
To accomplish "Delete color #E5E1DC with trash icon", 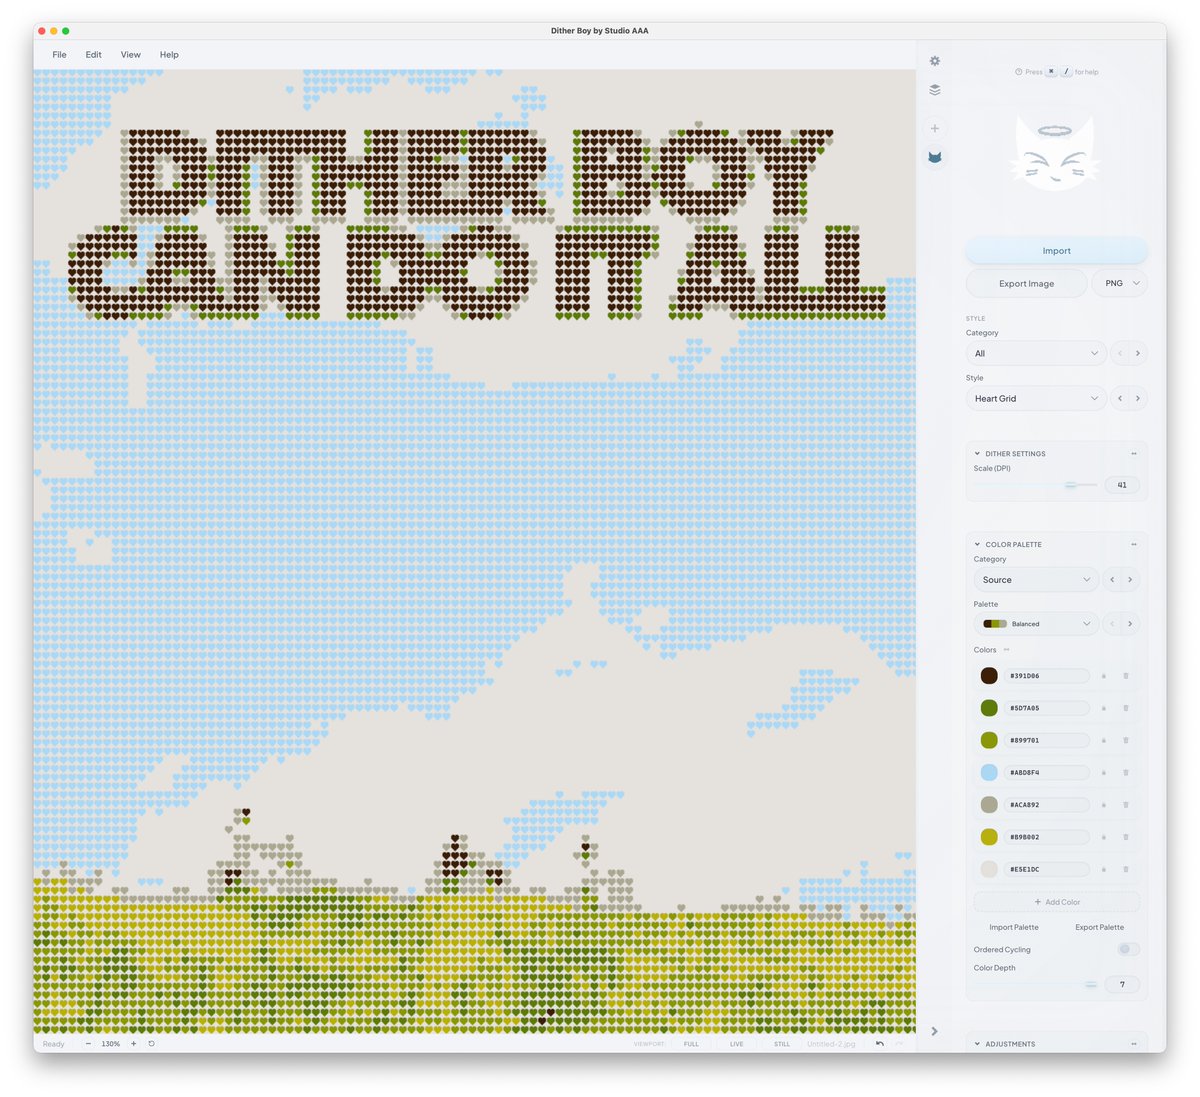I will [1126, 869].
